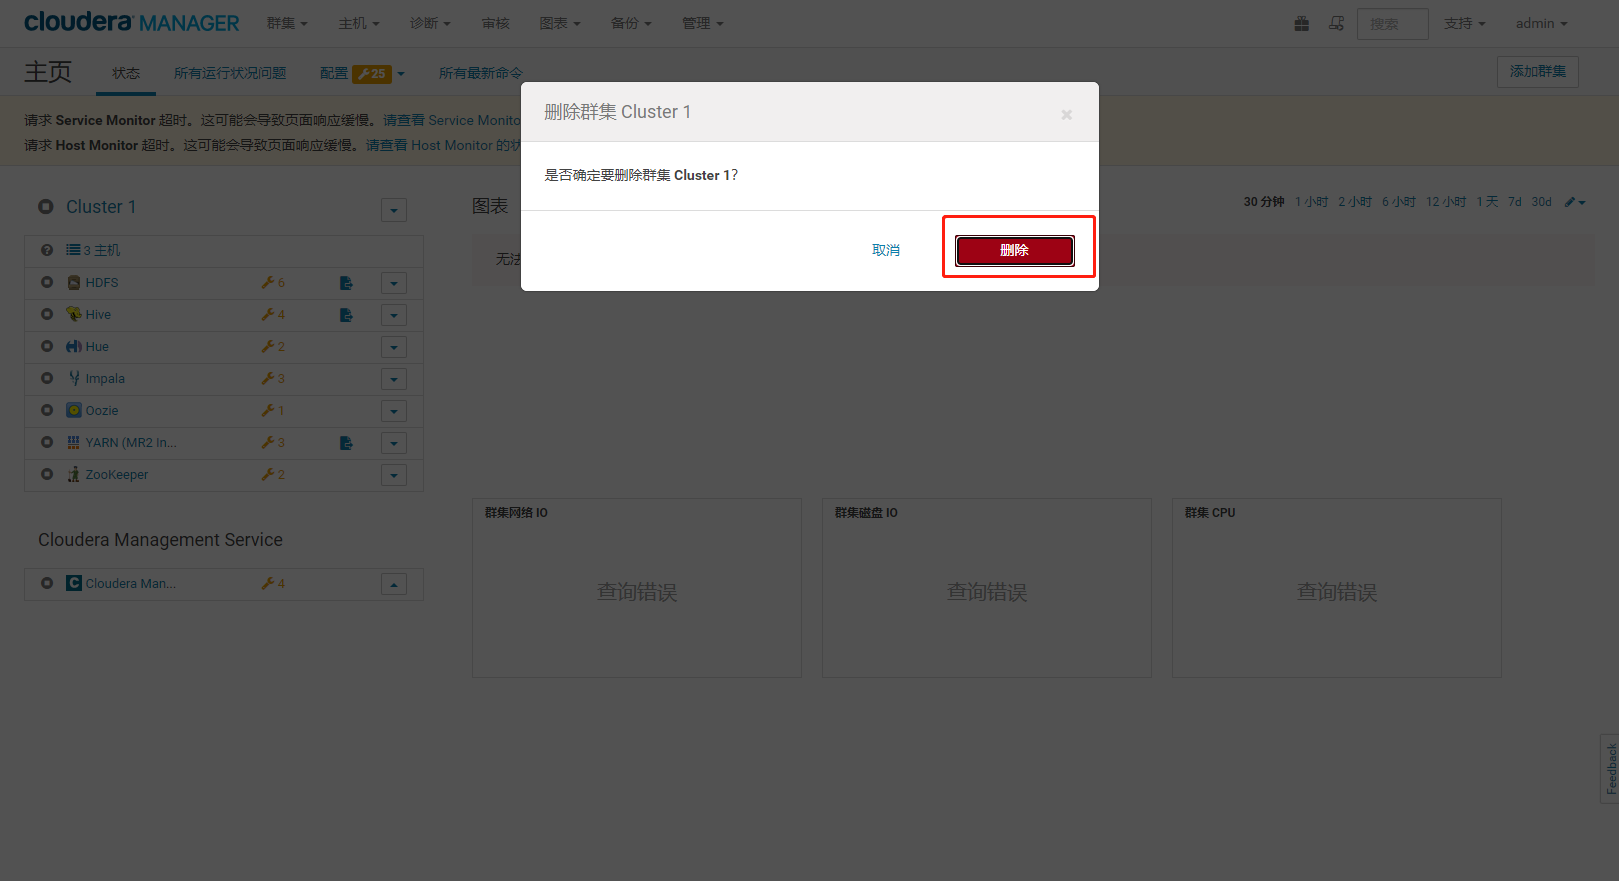Select the 7d time range
Viewport: 1619px width, 881px height.
pos(1515,202)
